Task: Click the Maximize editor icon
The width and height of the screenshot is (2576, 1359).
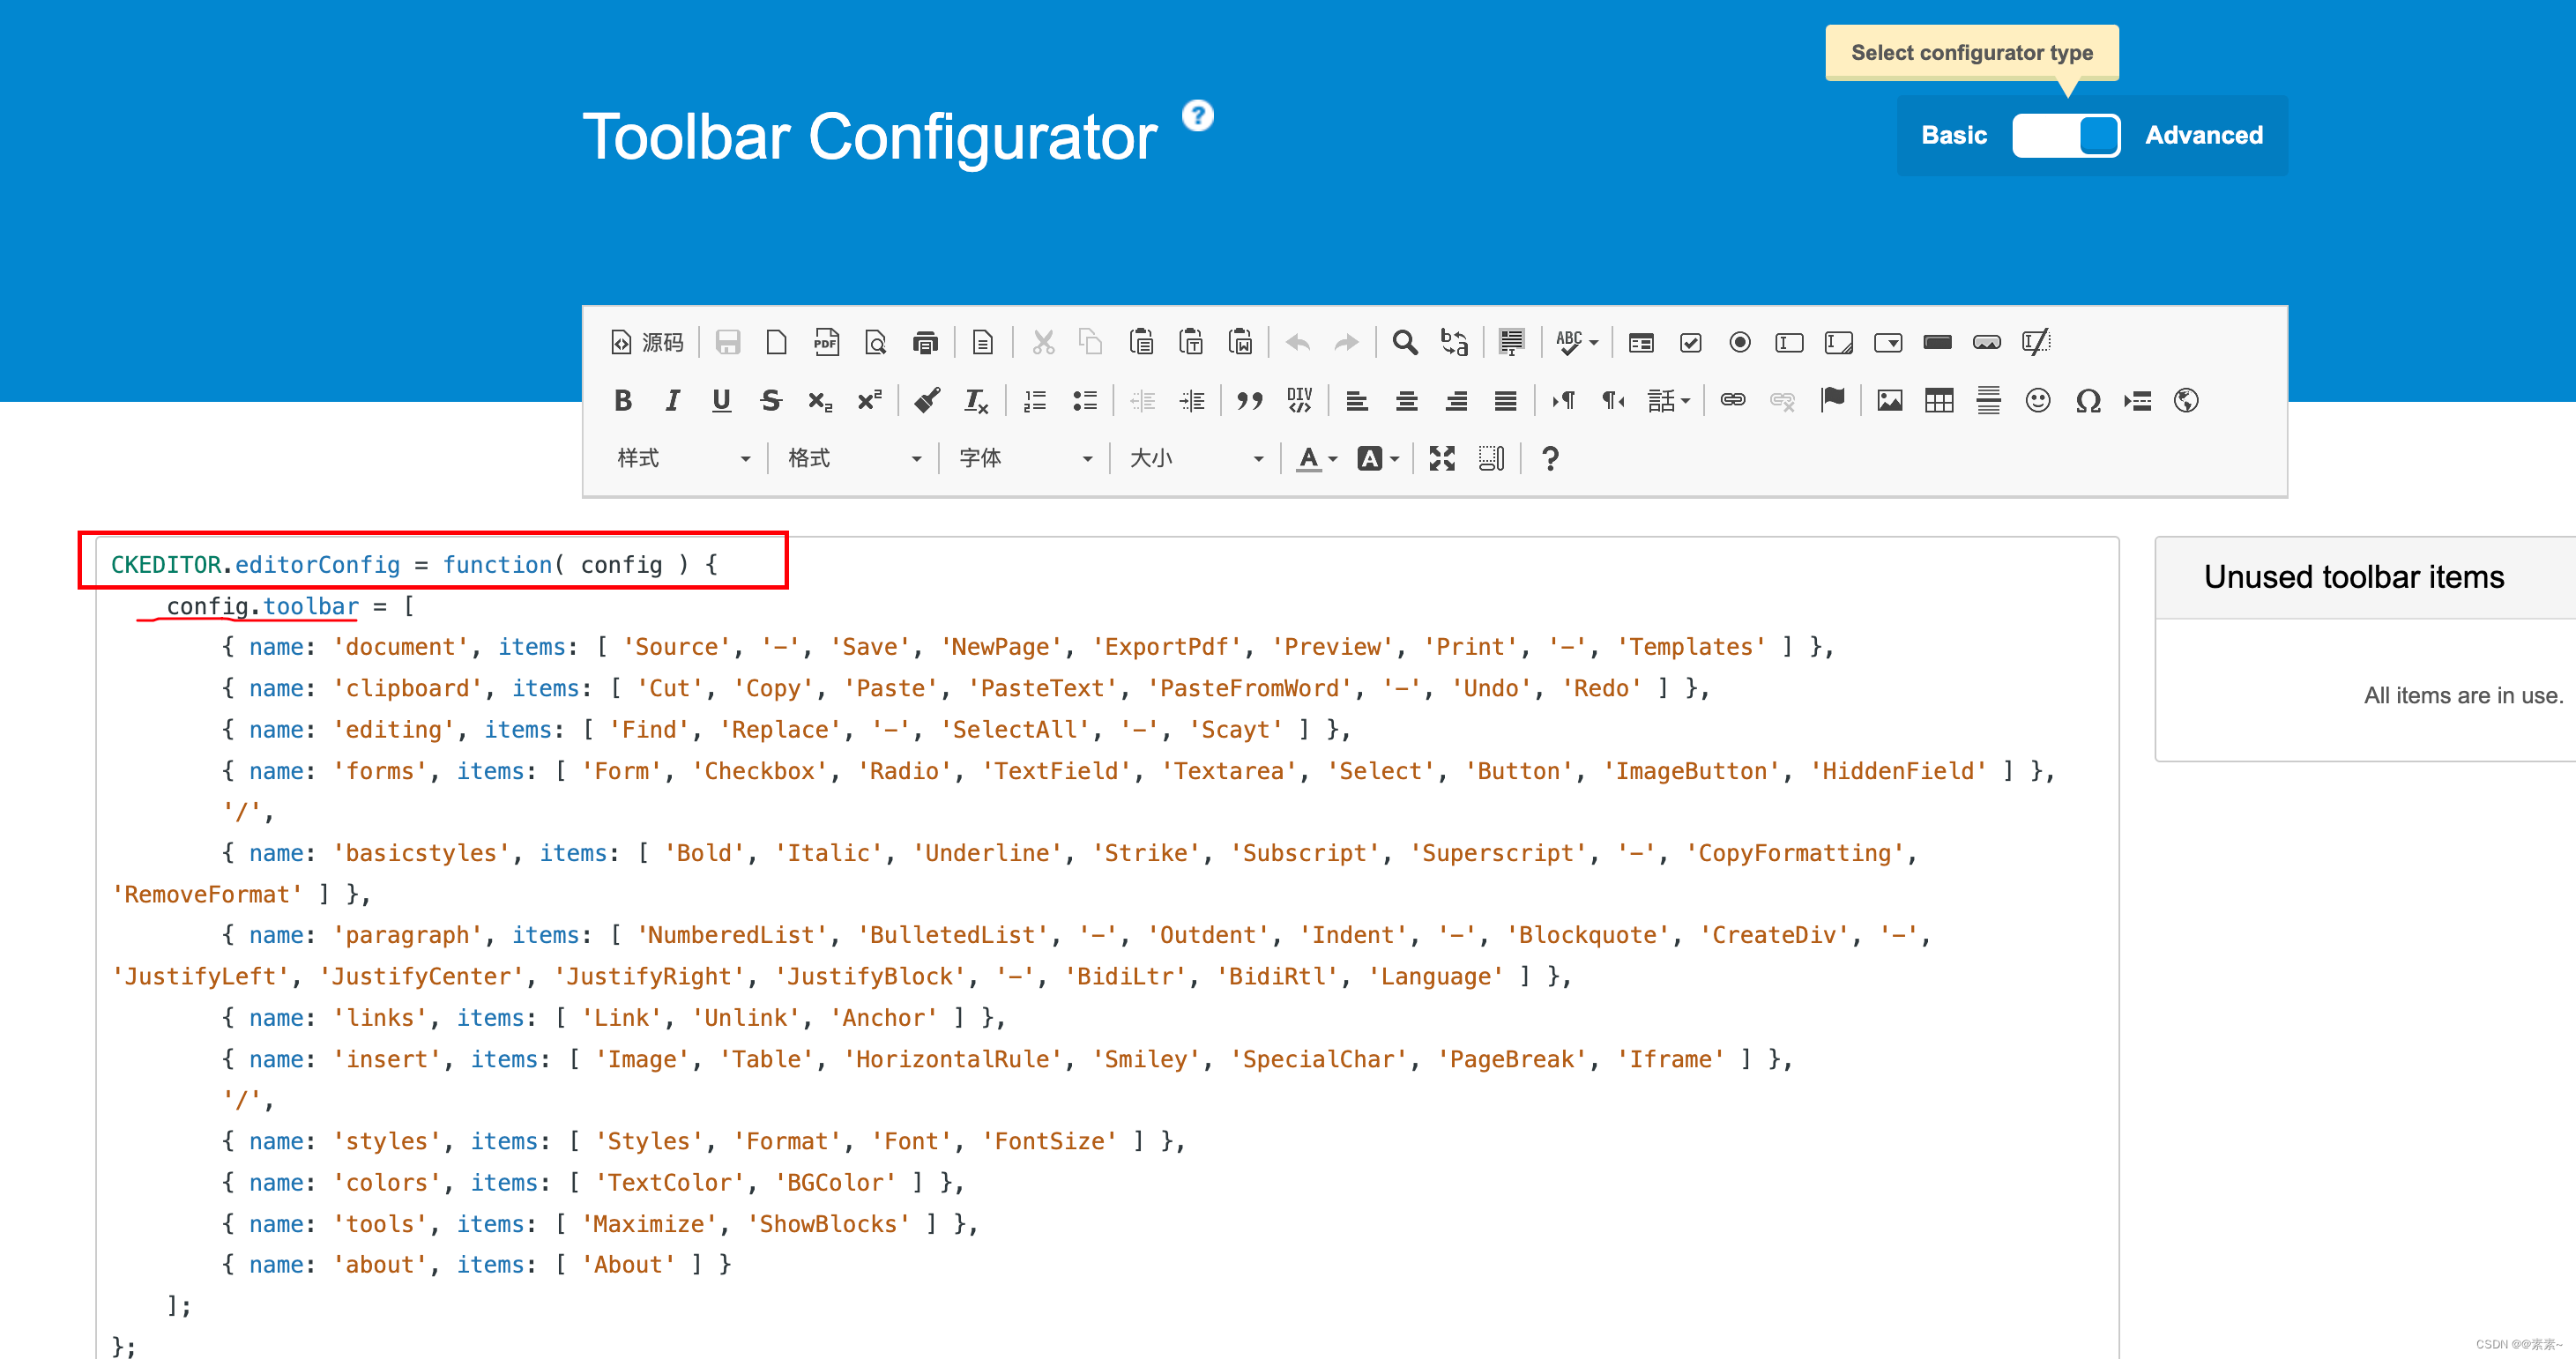Action: click(1441, 458)
